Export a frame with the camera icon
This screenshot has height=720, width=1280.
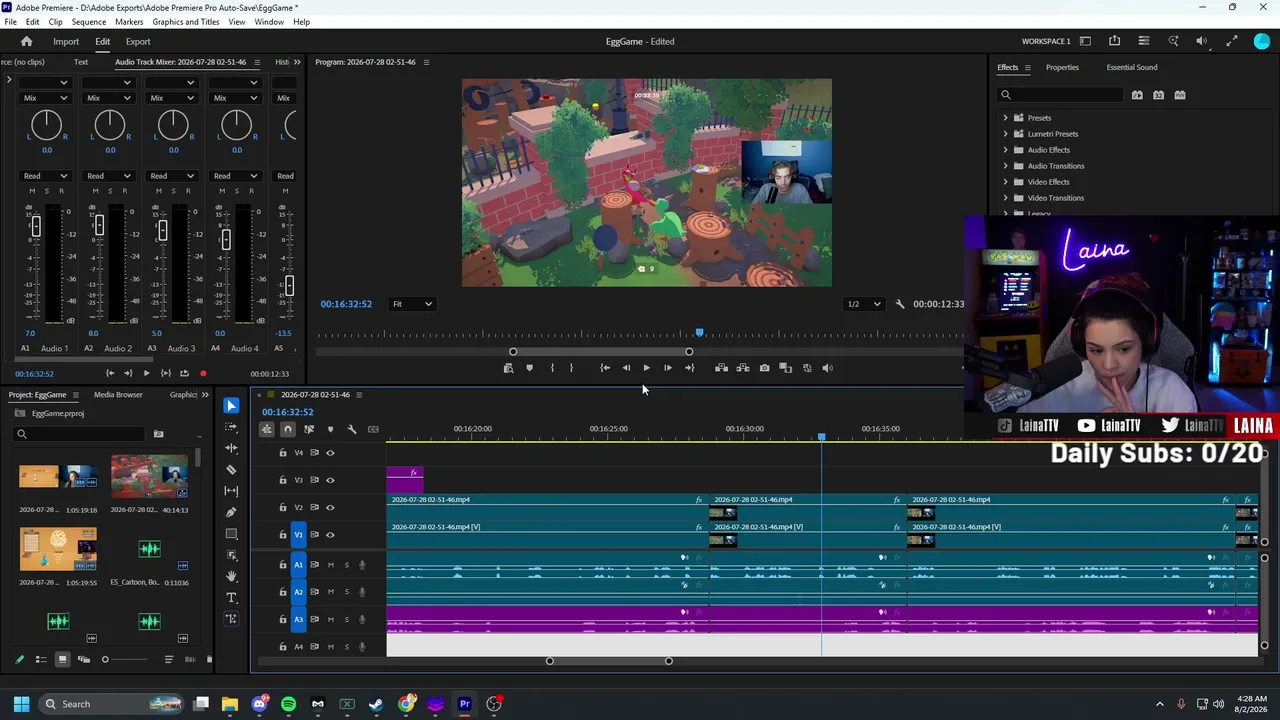click(764, 368)
